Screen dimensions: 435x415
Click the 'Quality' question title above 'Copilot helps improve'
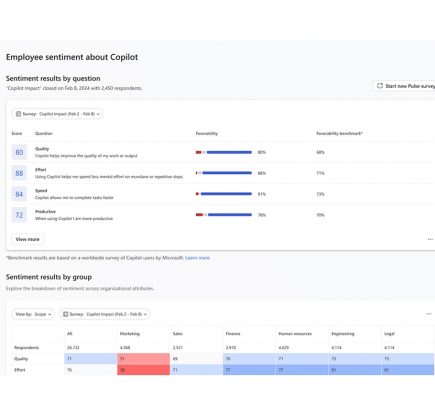click(42, 149)
